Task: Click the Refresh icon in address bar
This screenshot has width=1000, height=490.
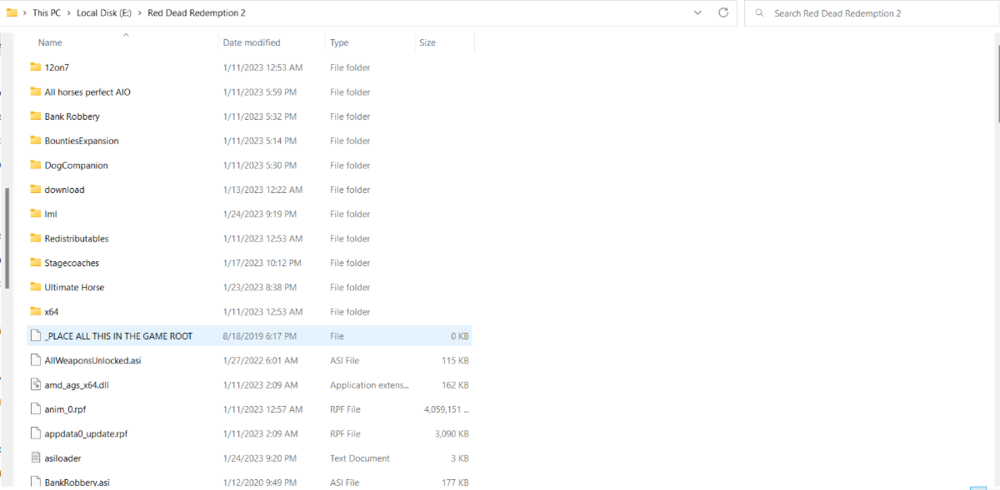Action: 723,13
